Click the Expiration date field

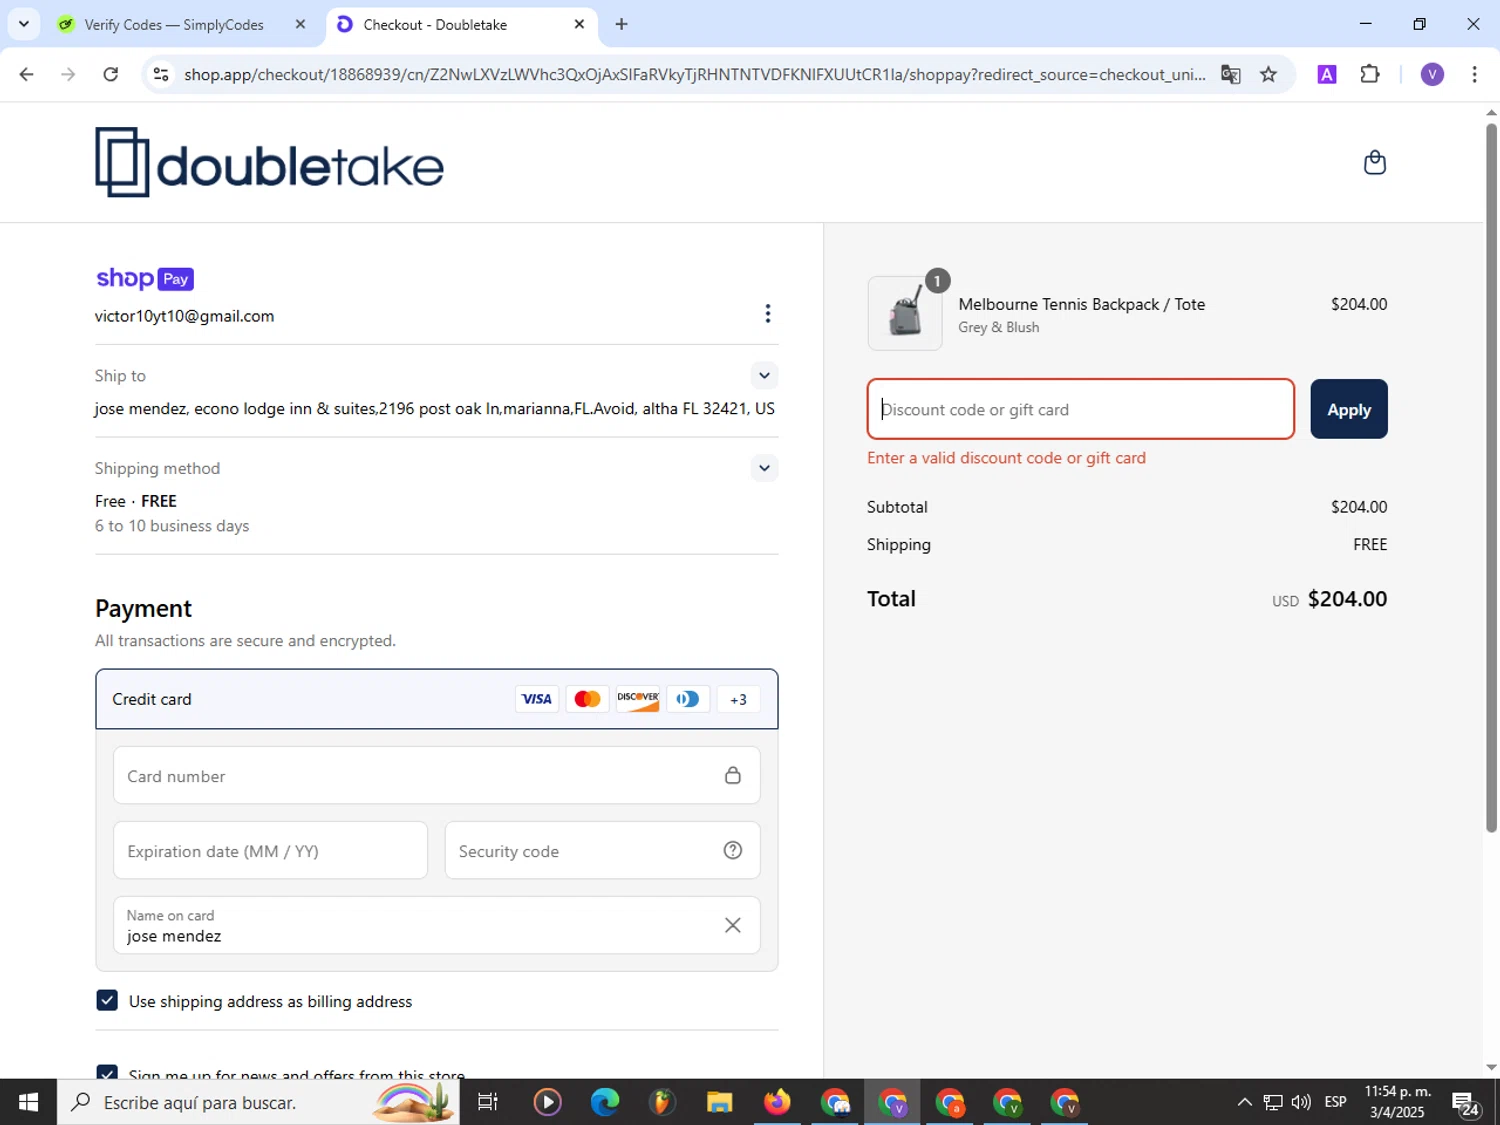pyautogui.click(x=270, y=851)
